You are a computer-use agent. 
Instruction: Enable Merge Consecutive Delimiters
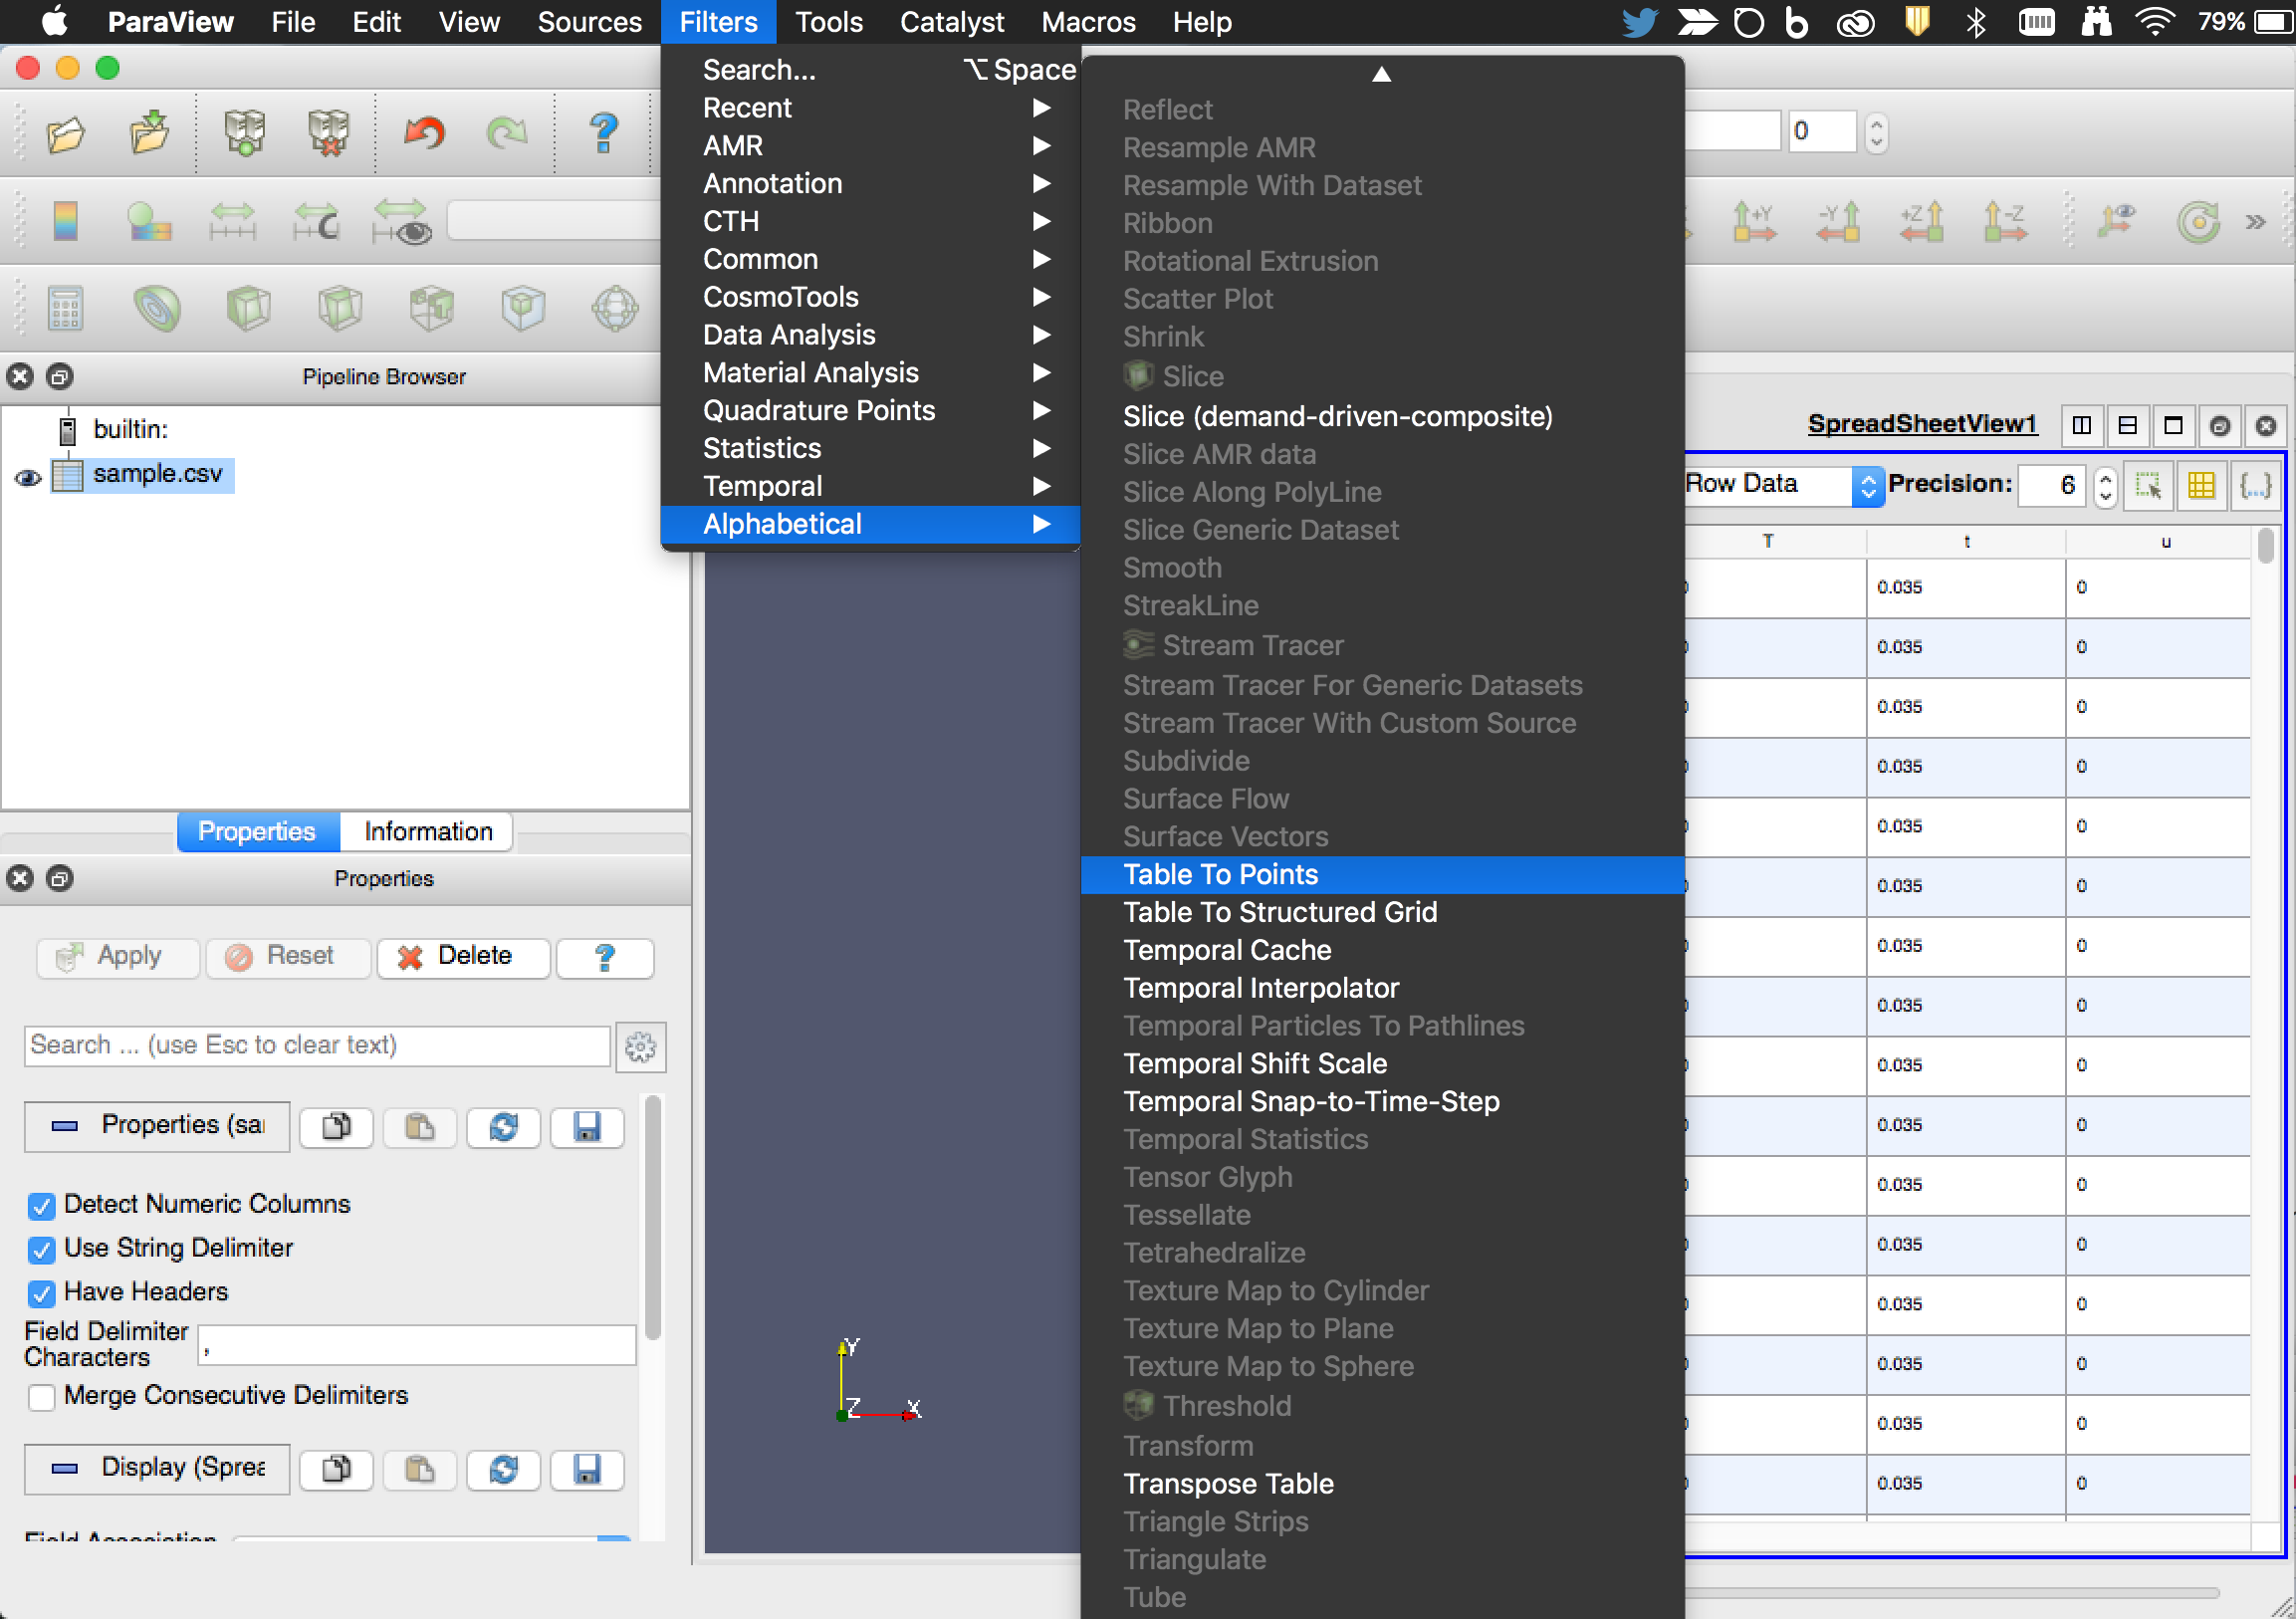pos(41,1397)
